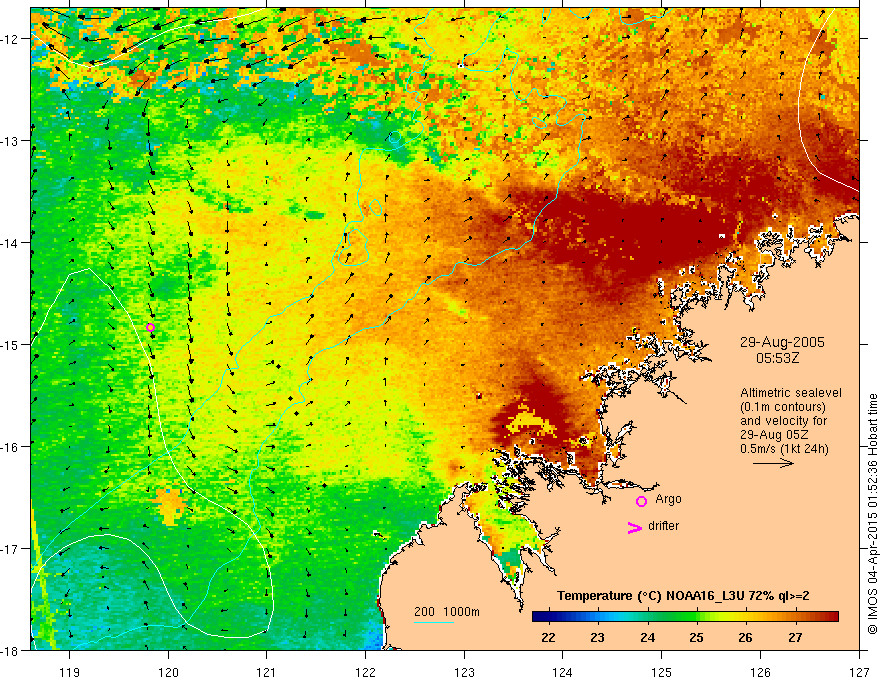Screen dimensions: 880x680
Task: Click the '(0.1m contours)' text
Action: 783,407
